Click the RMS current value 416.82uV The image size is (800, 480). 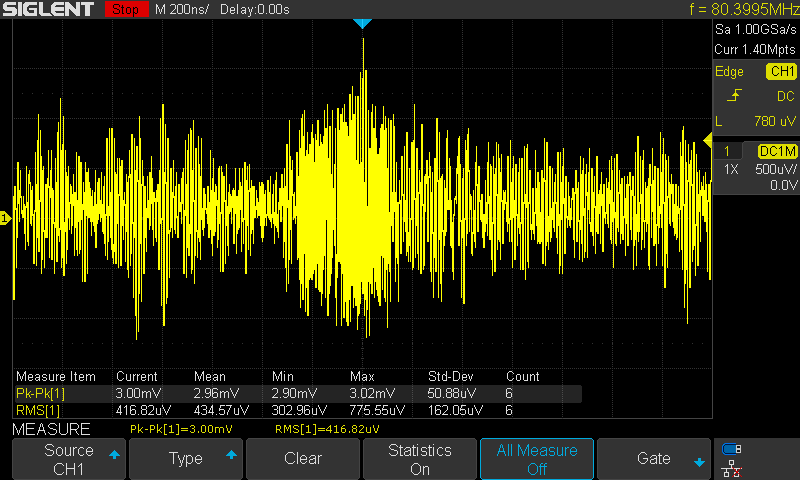pos(143,410)
